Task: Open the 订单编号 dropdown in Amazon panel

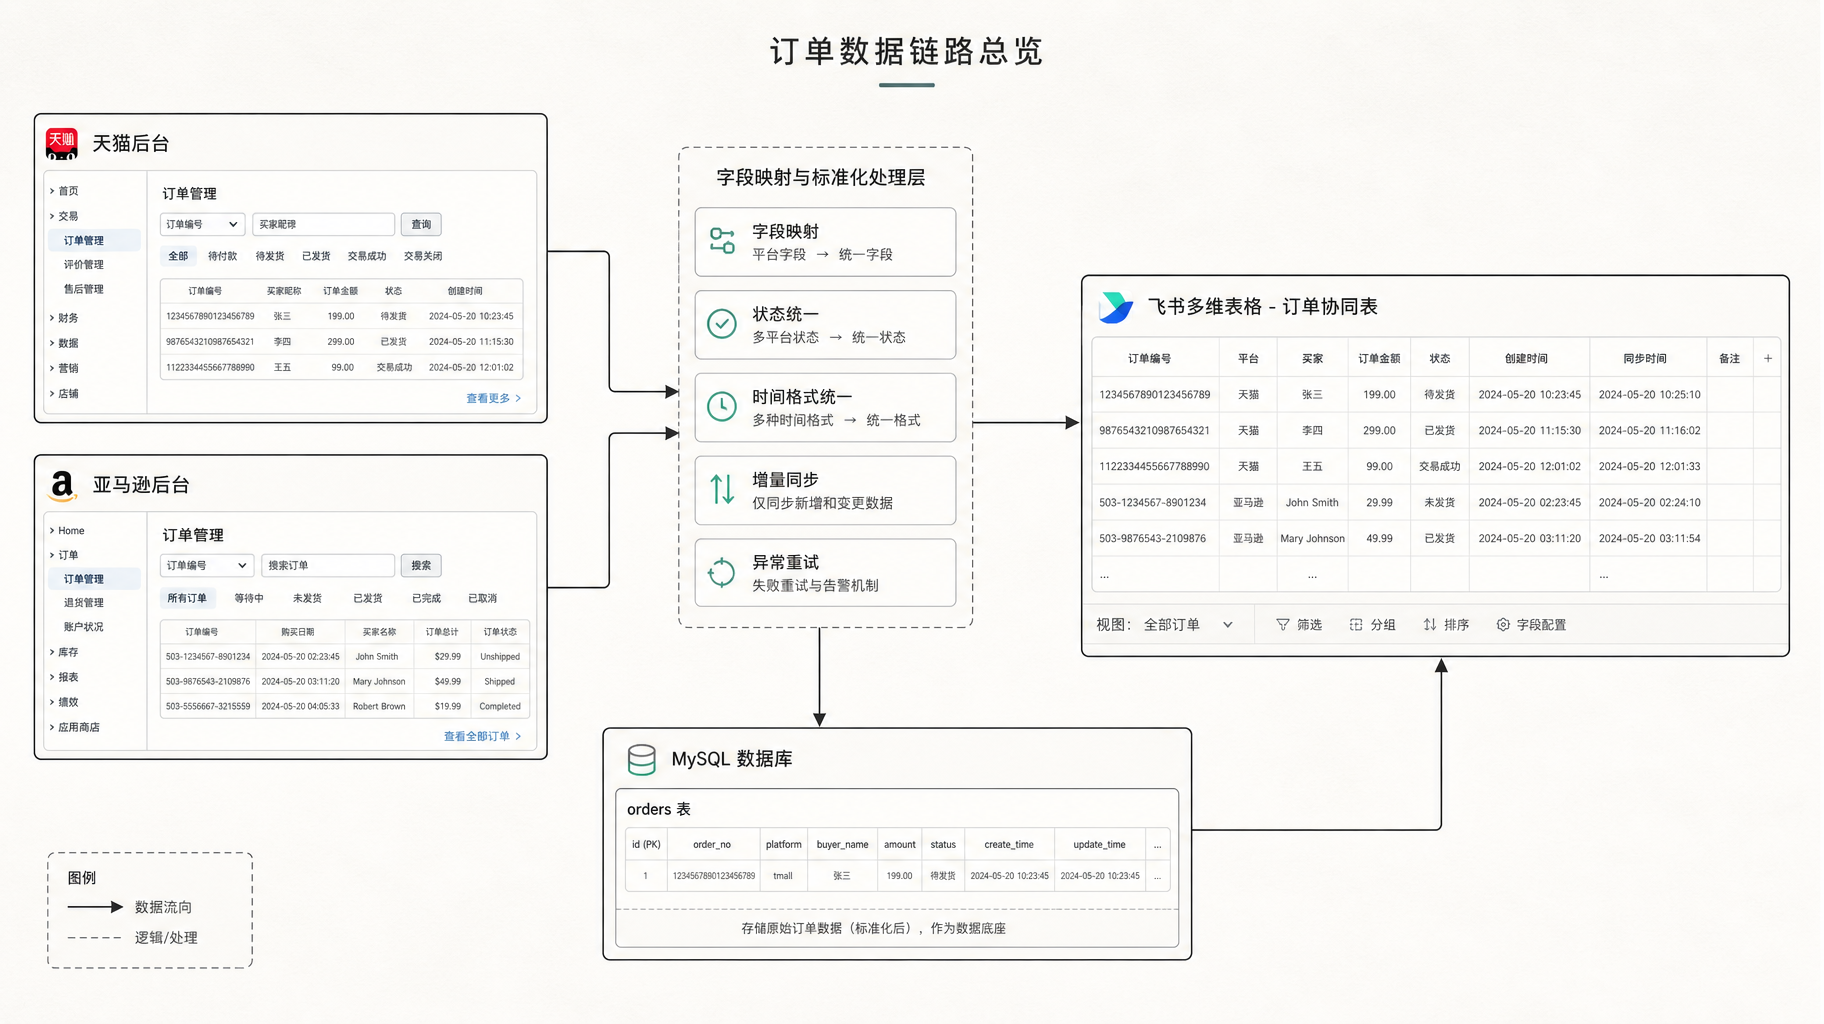Action: tap(207, 566)
